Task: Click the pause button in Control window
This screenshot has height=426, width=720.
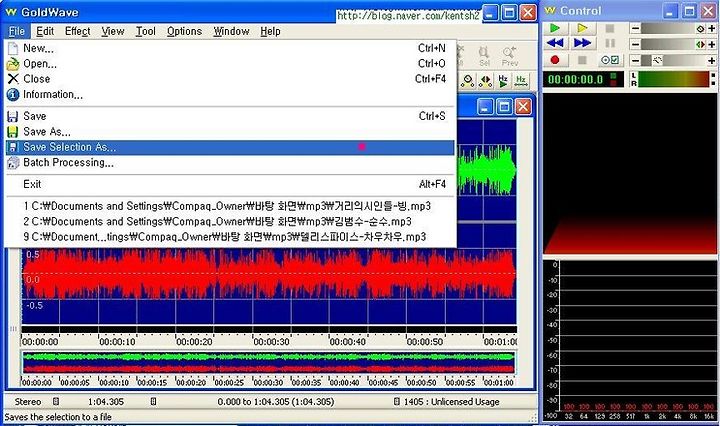Action: pos(610,43)
